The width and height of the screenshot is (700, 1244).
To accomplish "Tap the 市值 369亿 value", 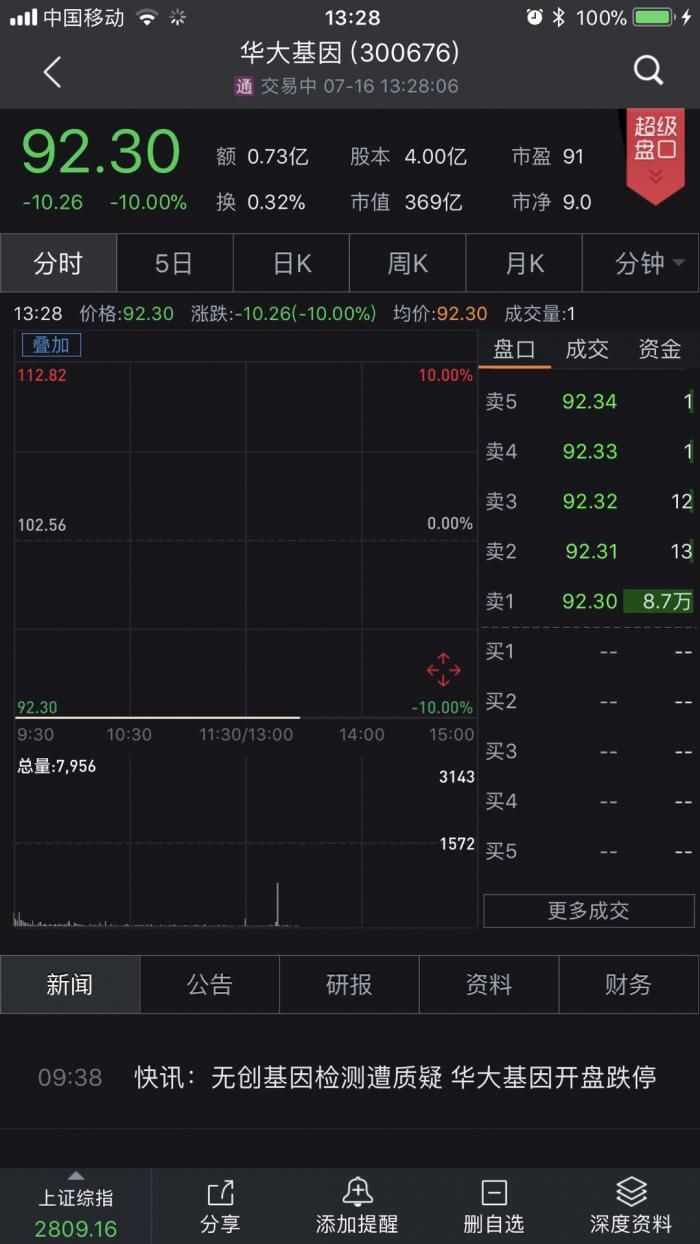I will click(406, 202).
